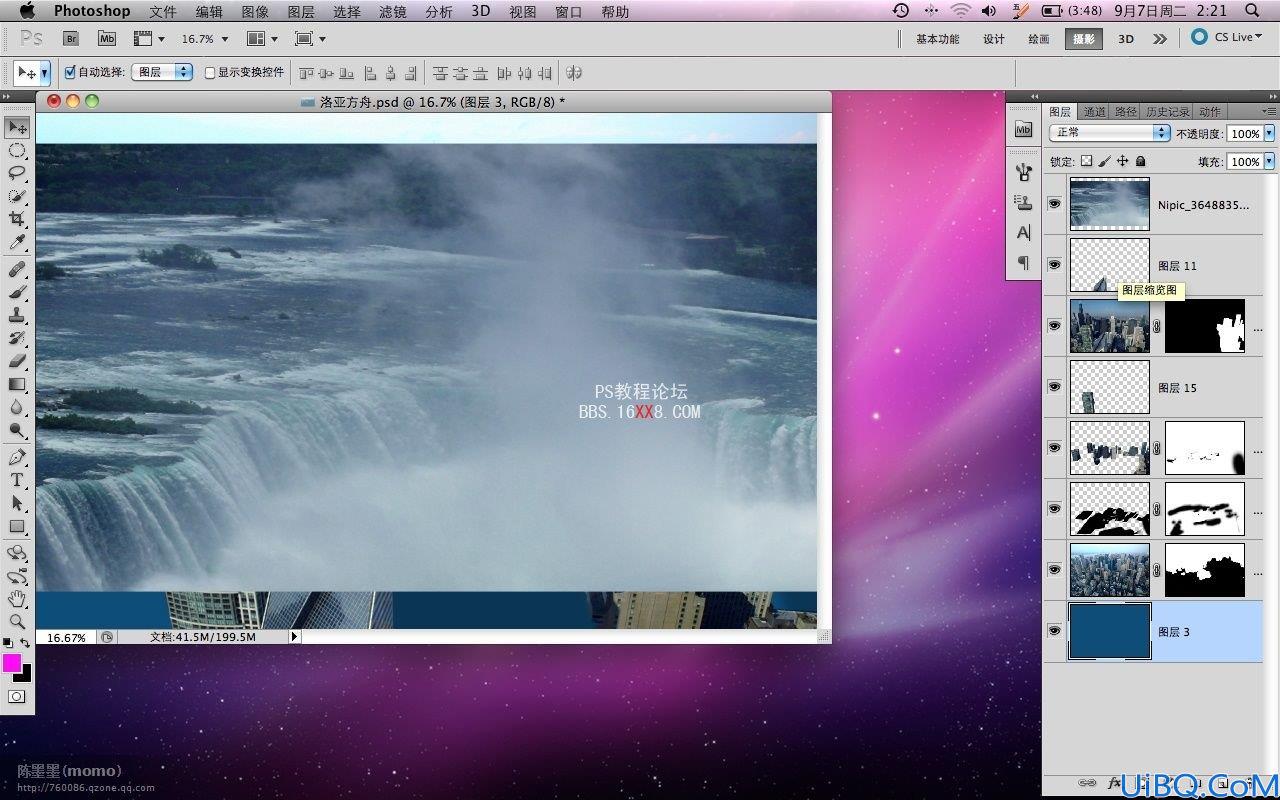Toggle Quick Mask mode icon
This screenshot has width=1280, height=800.
click(17, 696)
